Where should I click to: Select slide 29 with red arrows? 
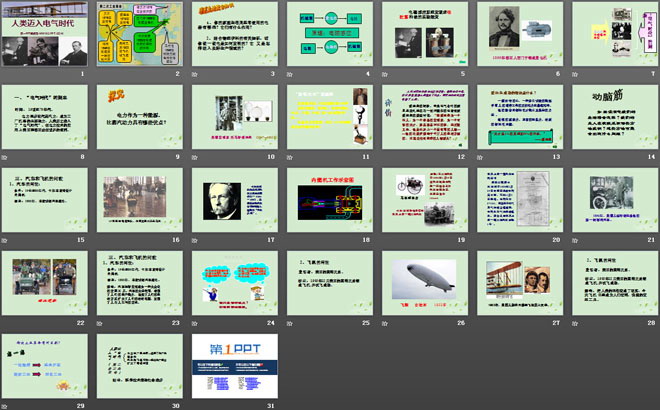(x=45, y=366)
